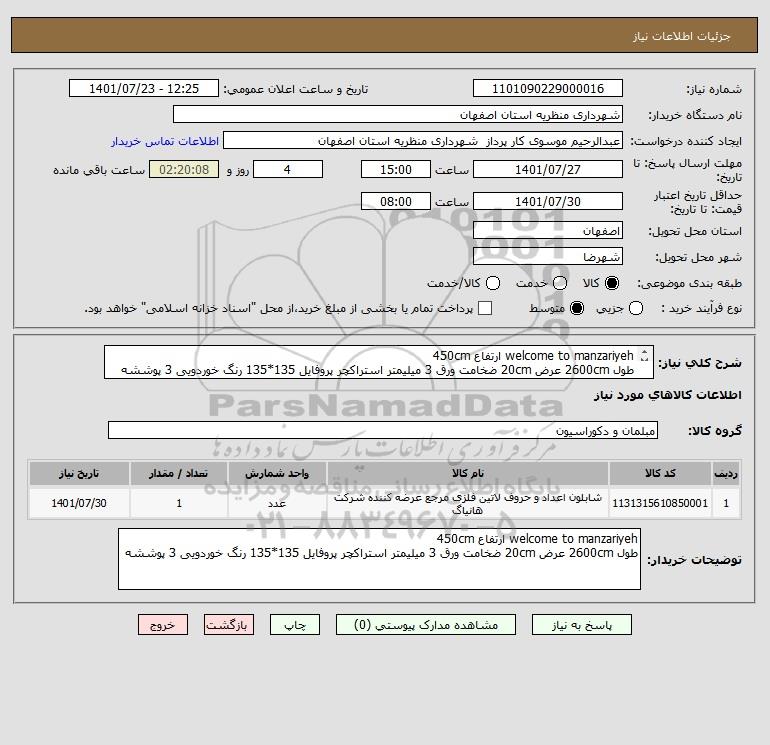770x745 pixels.
Task: Click the quantity cell showing 1
Action: pyautogui.click(x=179, y=503)
